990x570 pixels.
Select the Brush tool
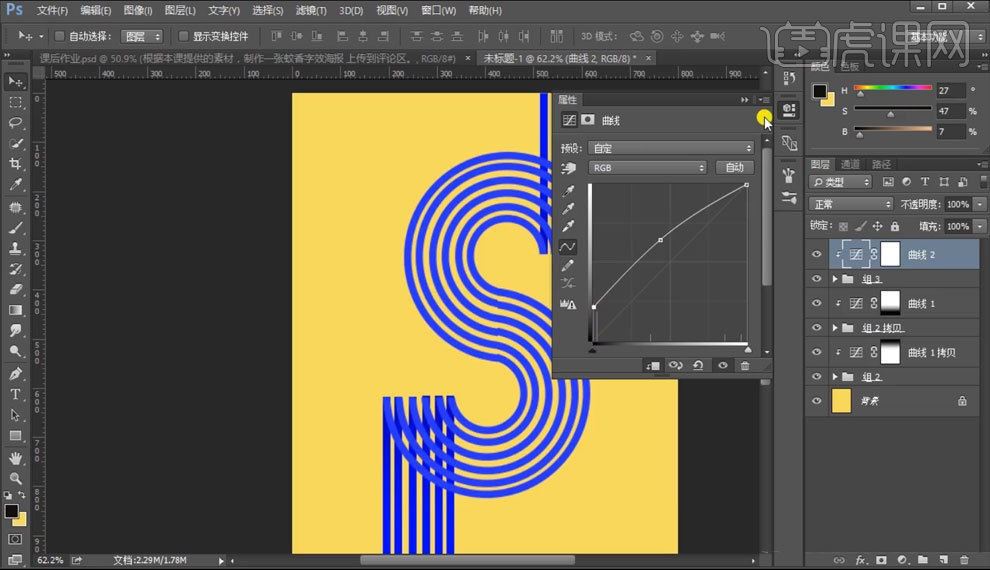pos(15,227)
